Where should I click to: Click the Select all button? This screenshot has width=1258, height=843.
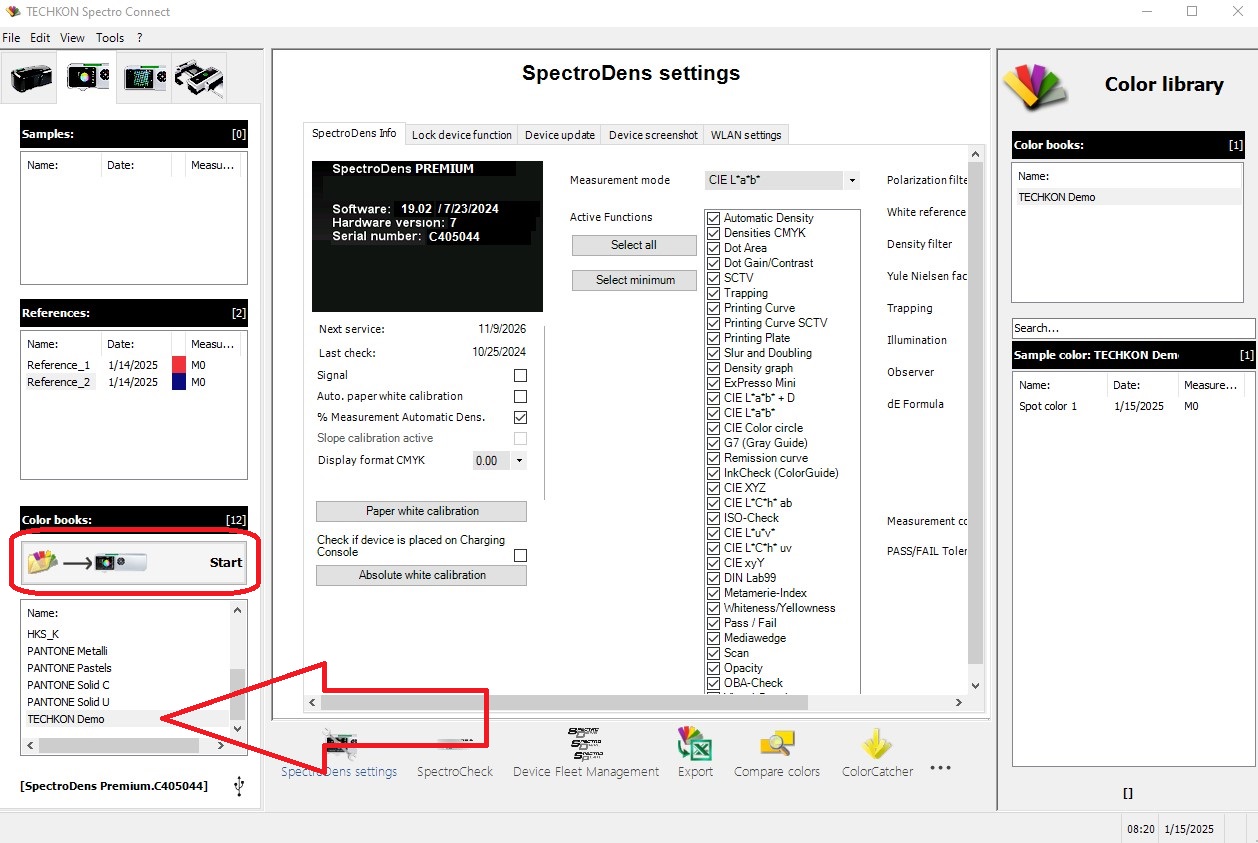point(634,245)
